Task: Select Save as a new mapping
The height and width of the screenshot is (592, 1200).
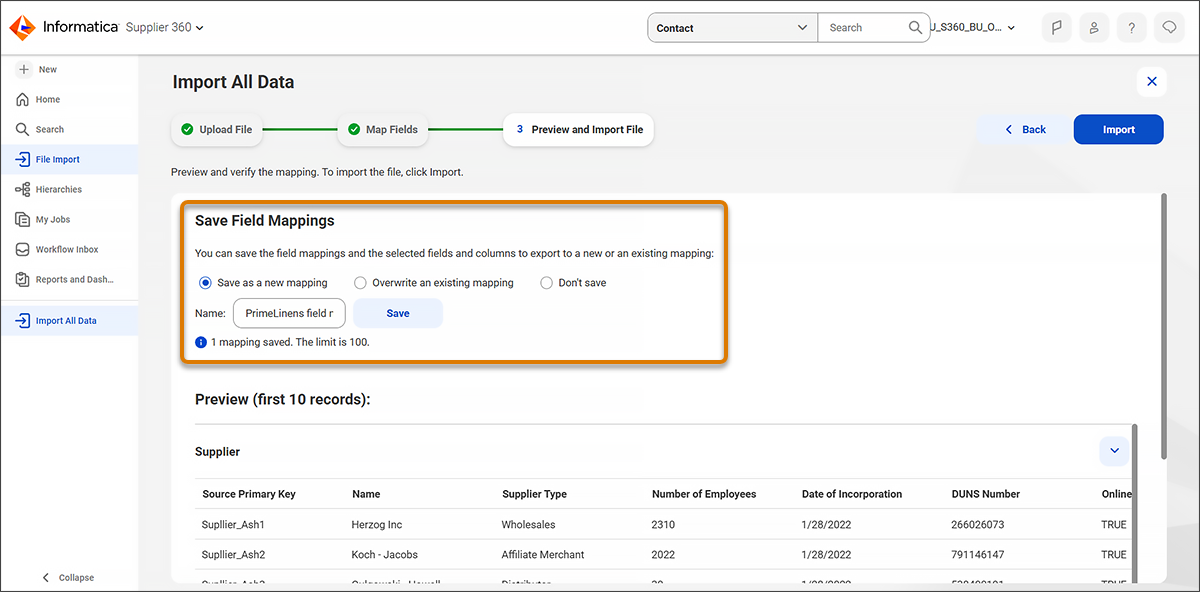Action: 205,283
